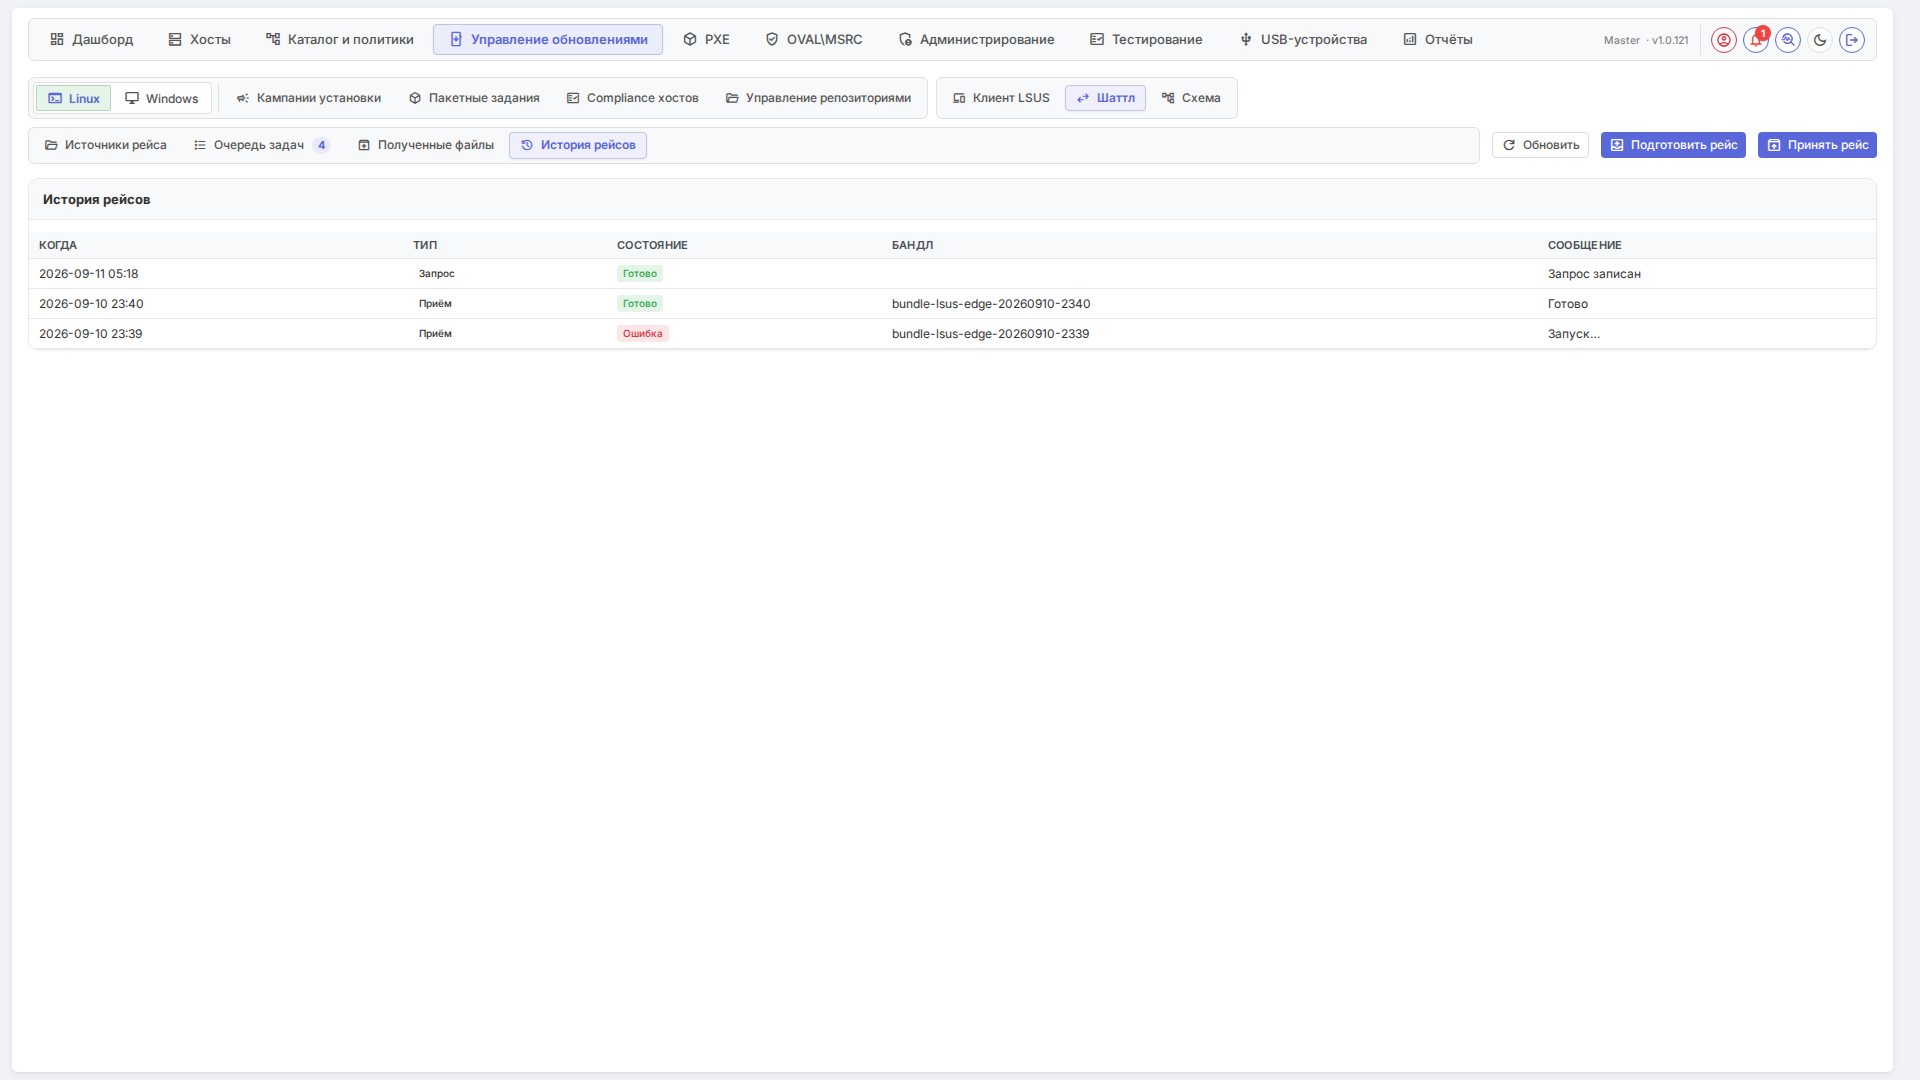Image resolution: width=1920 pixels, height=1080 pixels.
Task: Open Compliance хостов tab
Action: point(632,98)
